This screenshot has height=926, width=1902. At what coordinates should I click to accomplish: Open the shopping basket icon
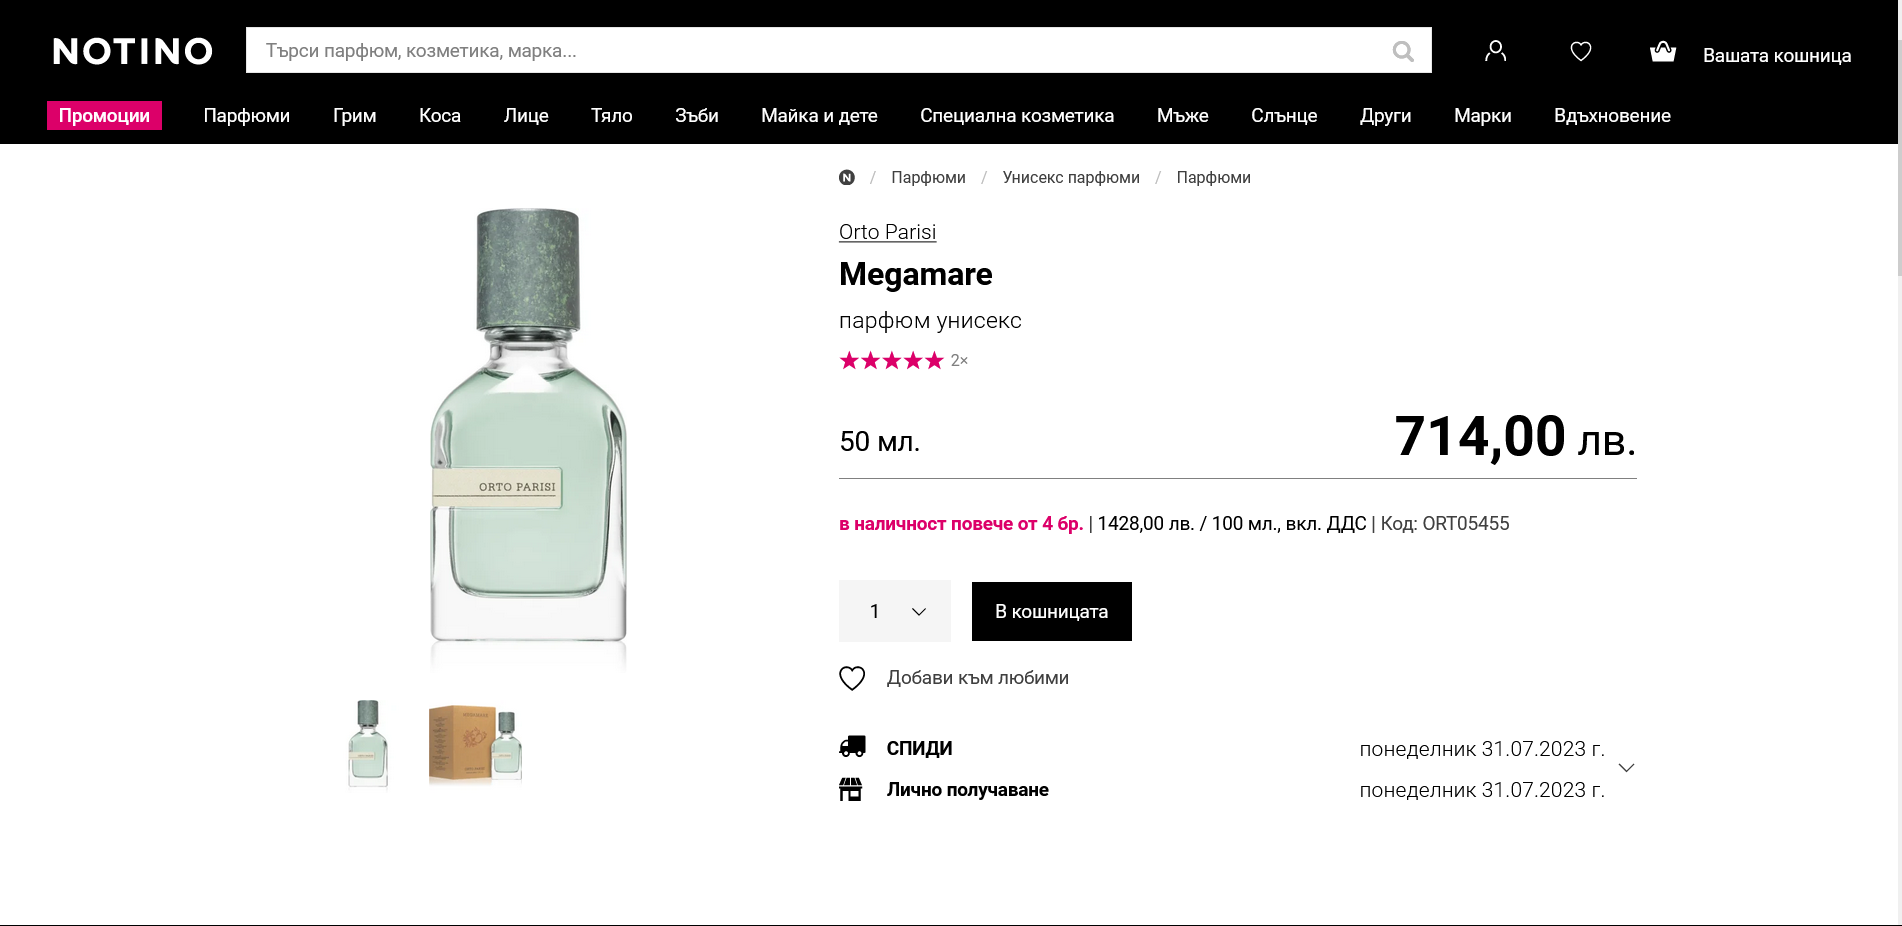[1662, 51]
